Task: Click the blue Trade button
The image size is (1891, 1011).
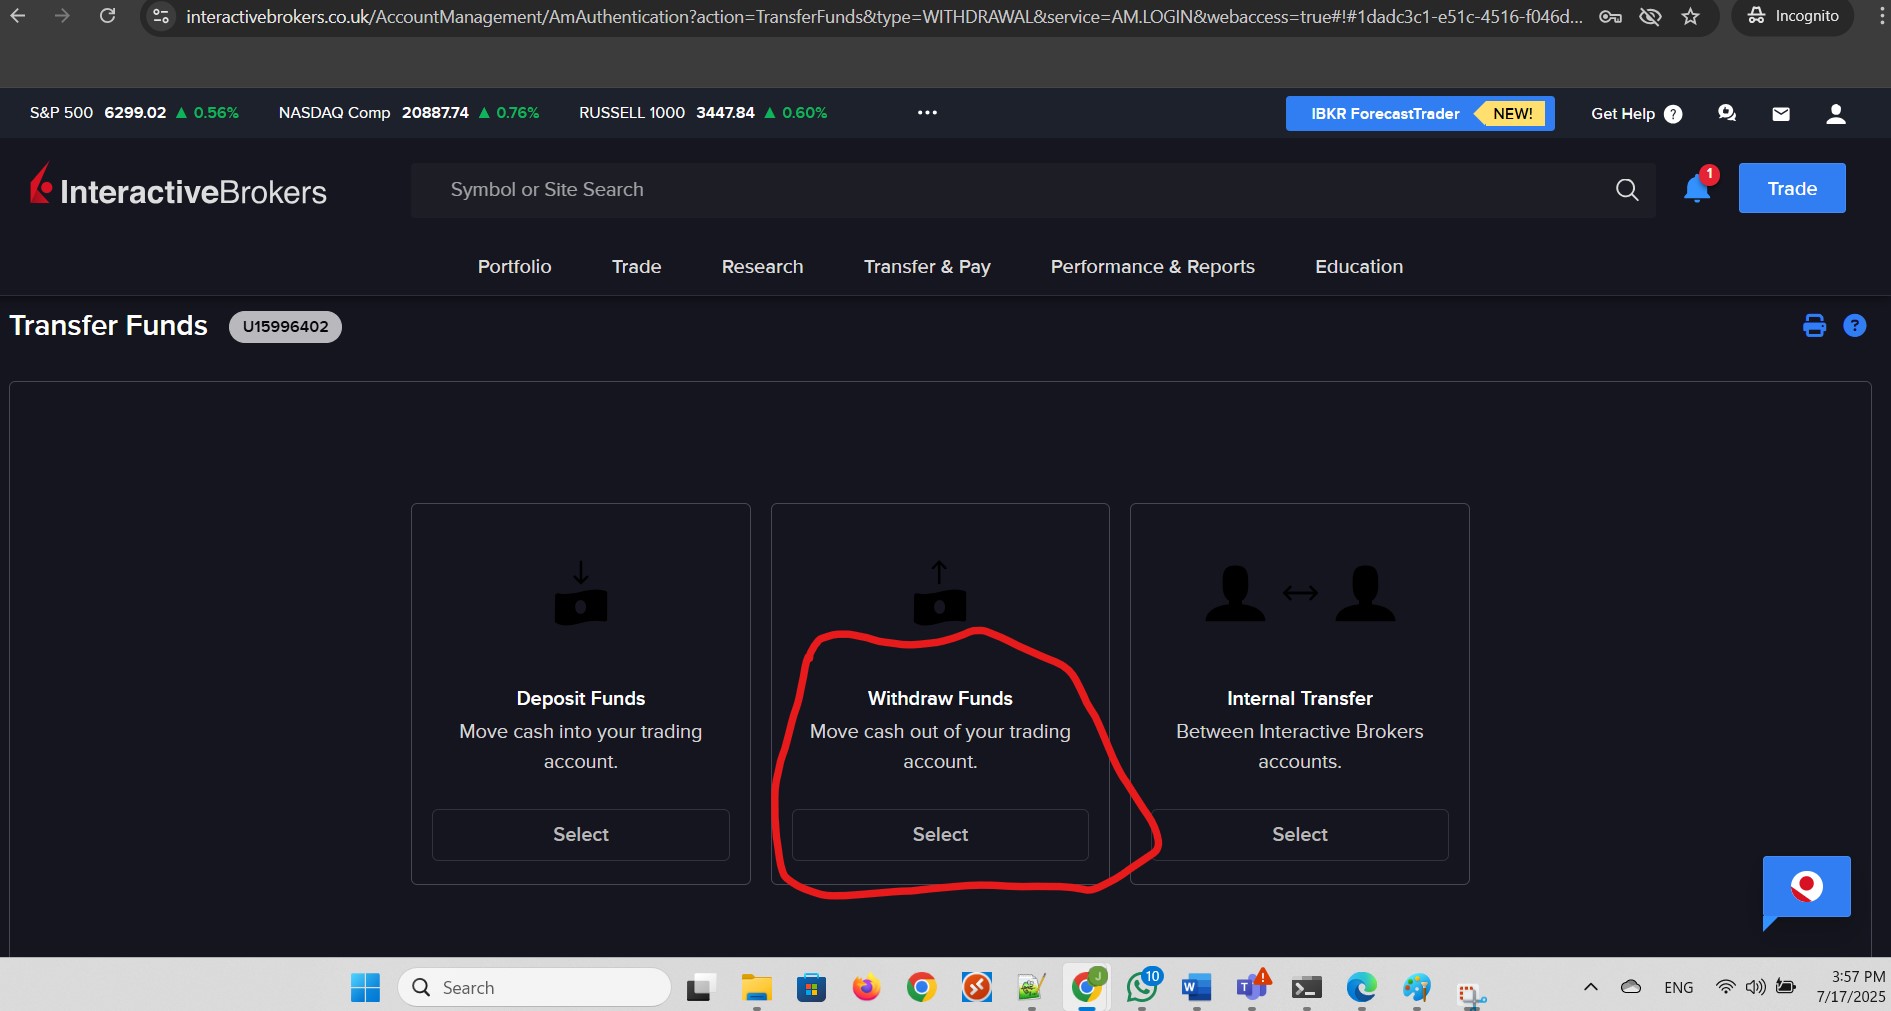Action: (1792, 188)
